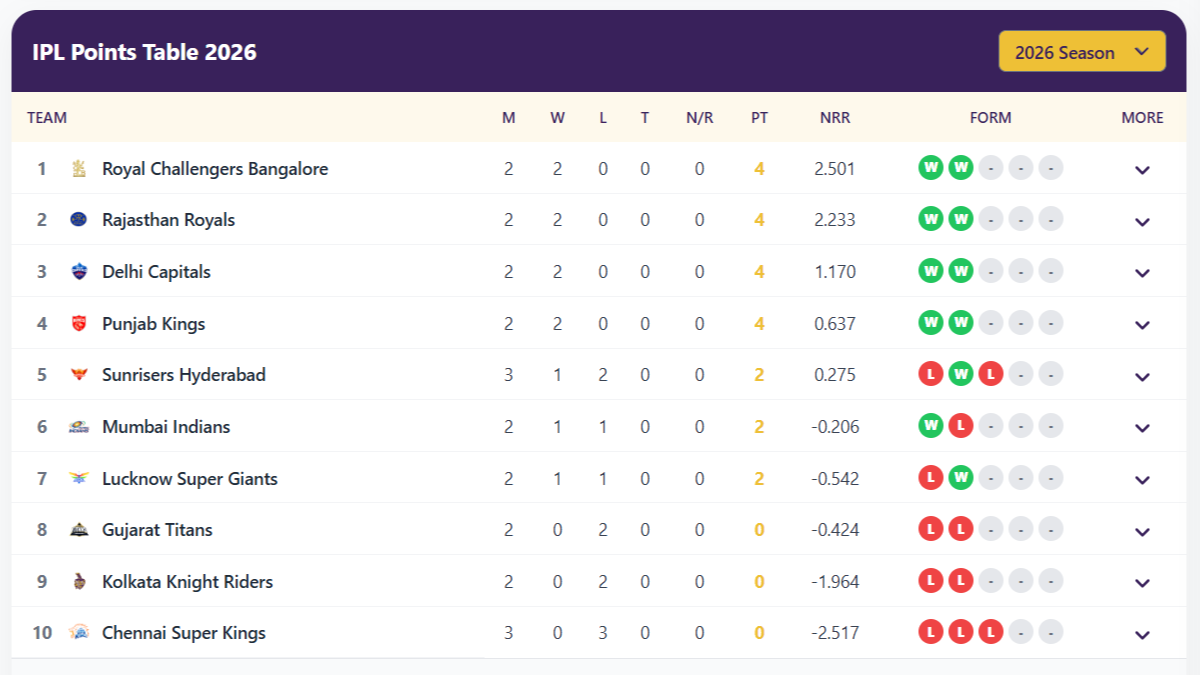Click the Gujarat Titans team logo
This screenshot has width=1200, height=675.
pos(80,529)
